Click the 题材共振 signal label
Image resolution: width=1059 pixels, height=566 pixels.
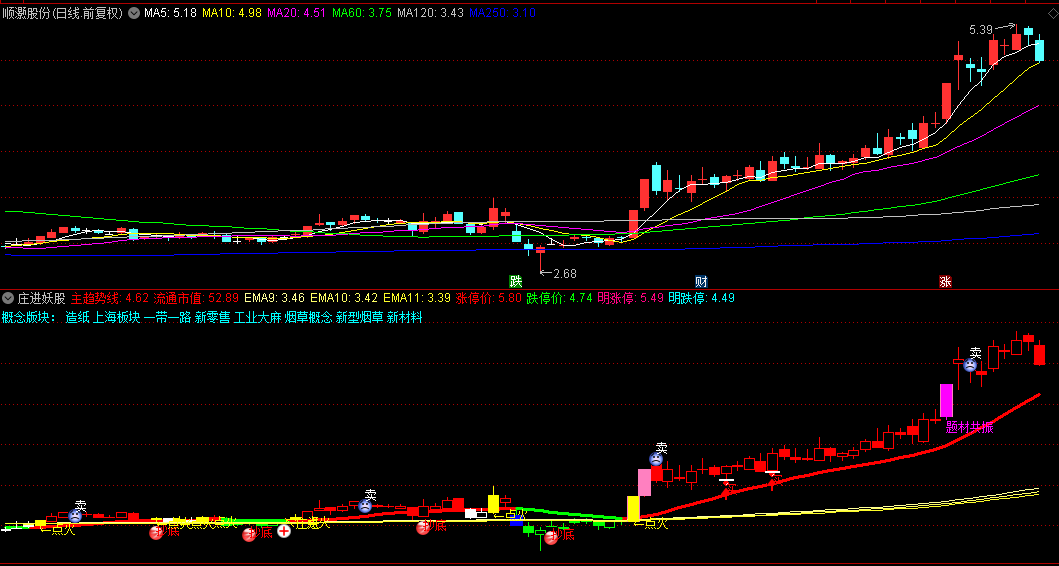point(970,428)
